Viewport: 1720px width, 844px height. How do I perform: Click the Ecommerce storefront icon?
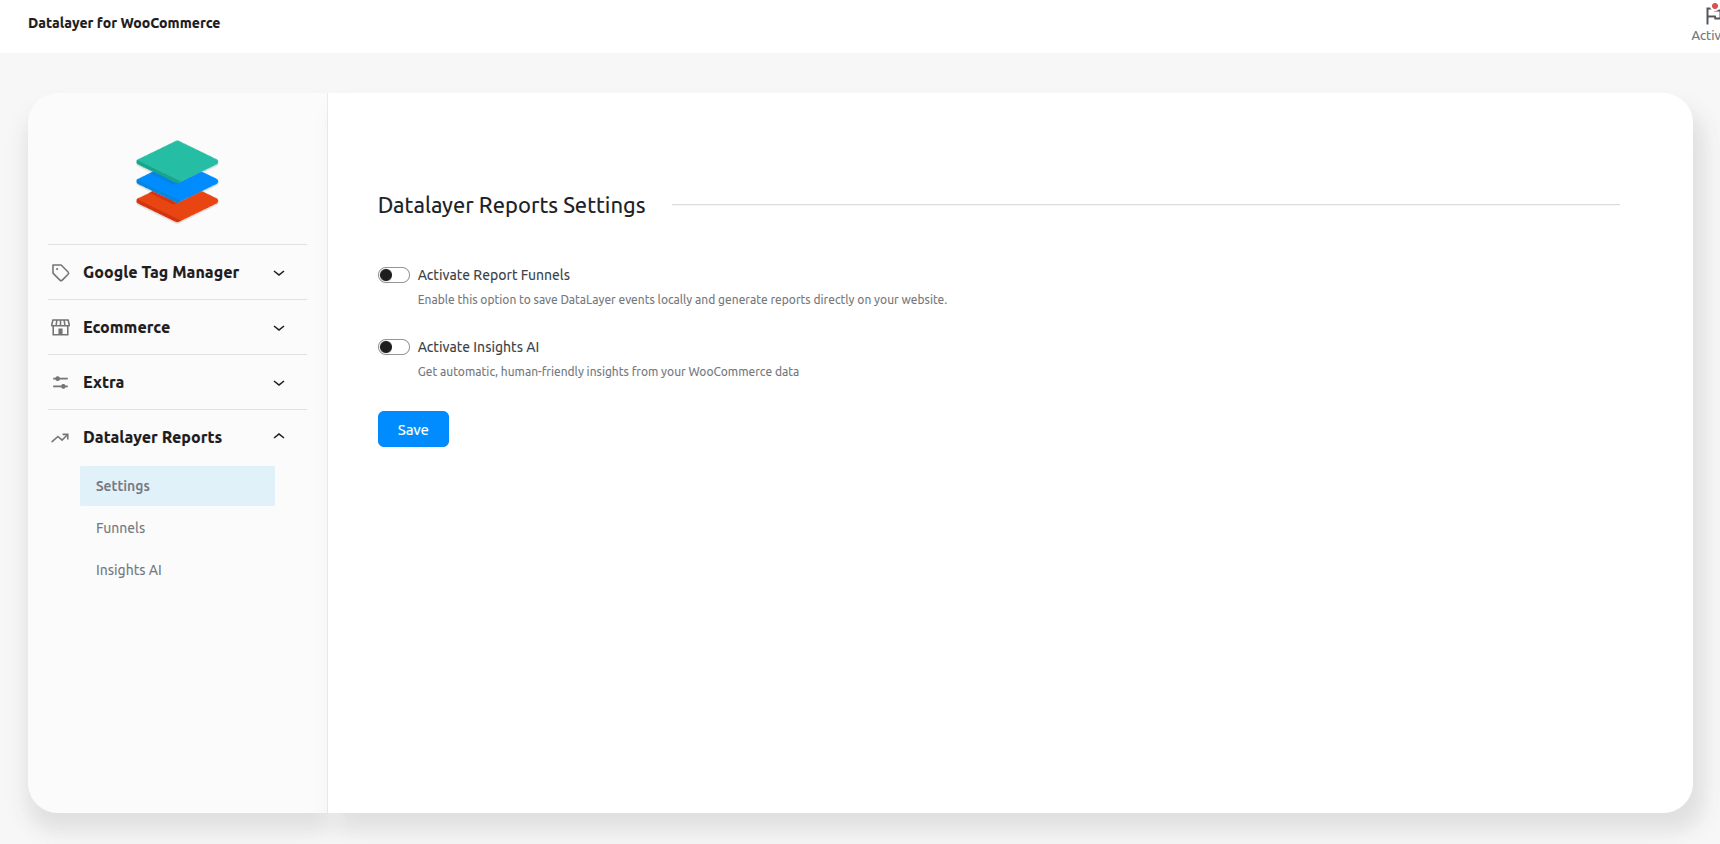pos(60,328)
